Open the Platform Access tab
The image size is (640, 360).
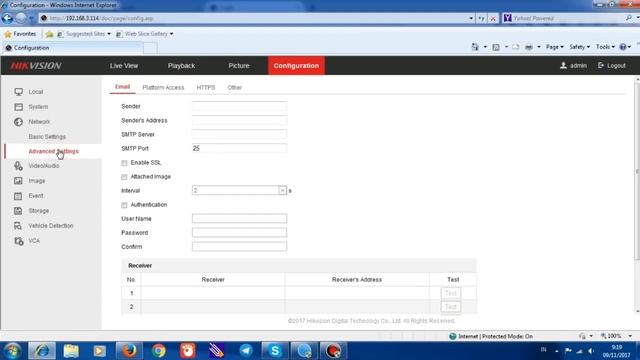163,87
